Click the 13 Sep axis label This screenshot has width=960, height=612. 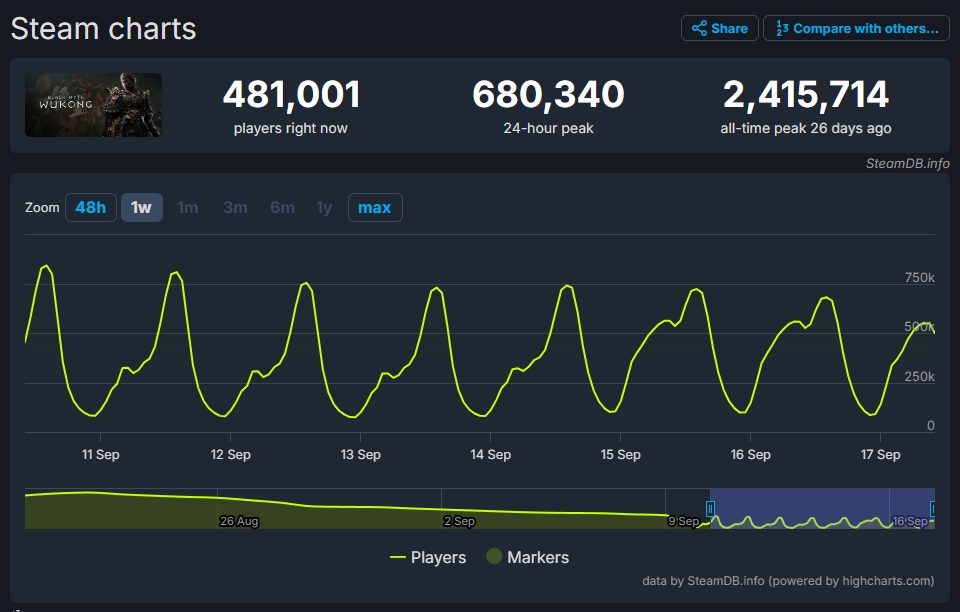pyautogui.click(x=361, y=455)
